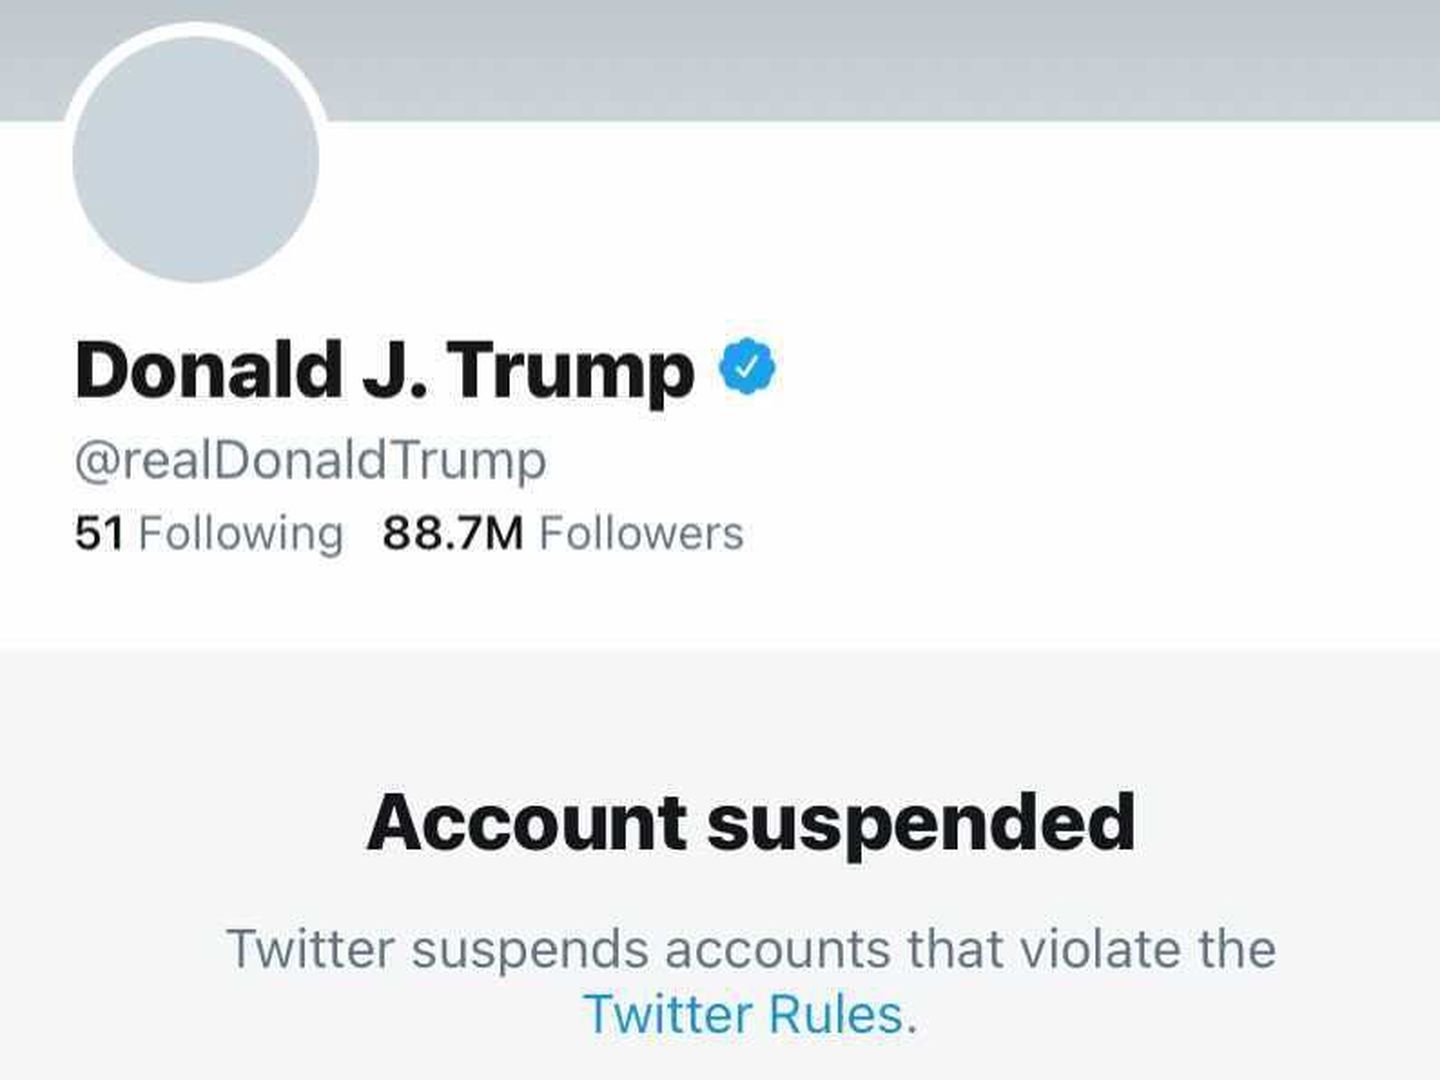The height and width of the screenshot is (1080, 1440).
Task: Tap the white checkmark inside the badge
Action: click(x=748, y=368)
